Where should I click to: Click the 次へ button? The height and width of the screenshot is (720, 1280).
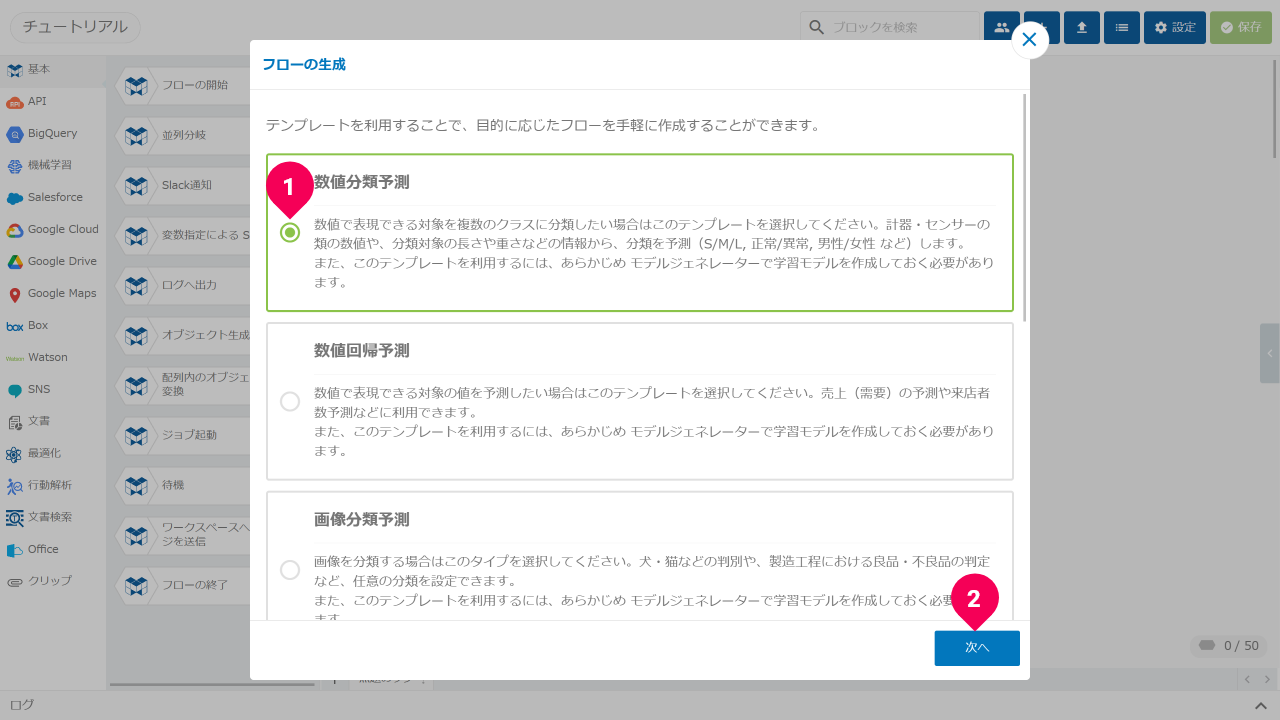click(x=976, y=648)
